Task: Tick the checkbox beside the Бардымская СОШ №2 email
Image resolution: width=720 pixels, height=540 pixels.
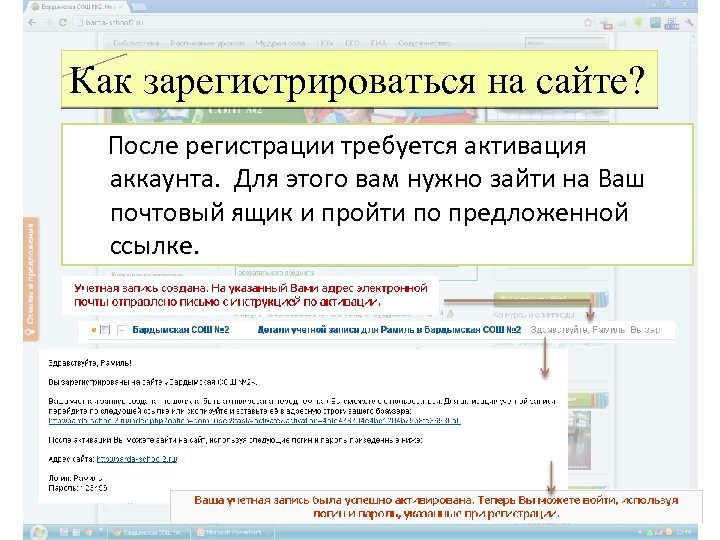Action: click(105, 329)
